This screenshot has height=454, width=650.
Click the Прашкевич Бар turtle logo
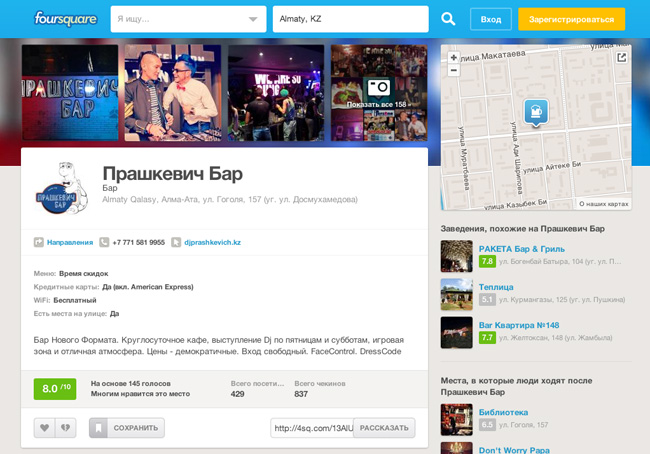62,188
